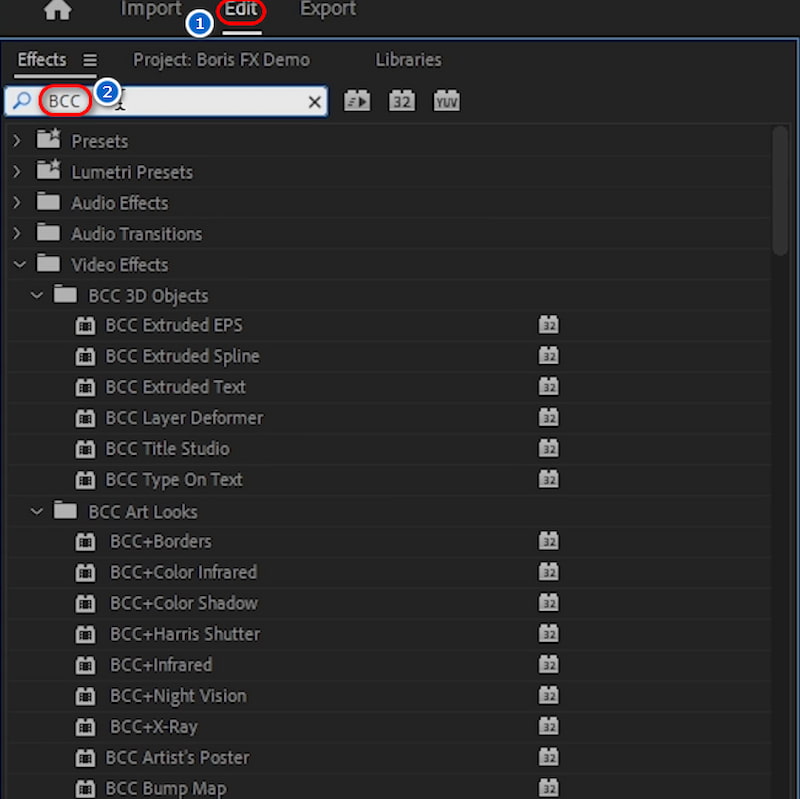The width and height of the screenshot is (800, 799).
Task: Select BCC Artist's Poster effect
Action: [178, 758]
